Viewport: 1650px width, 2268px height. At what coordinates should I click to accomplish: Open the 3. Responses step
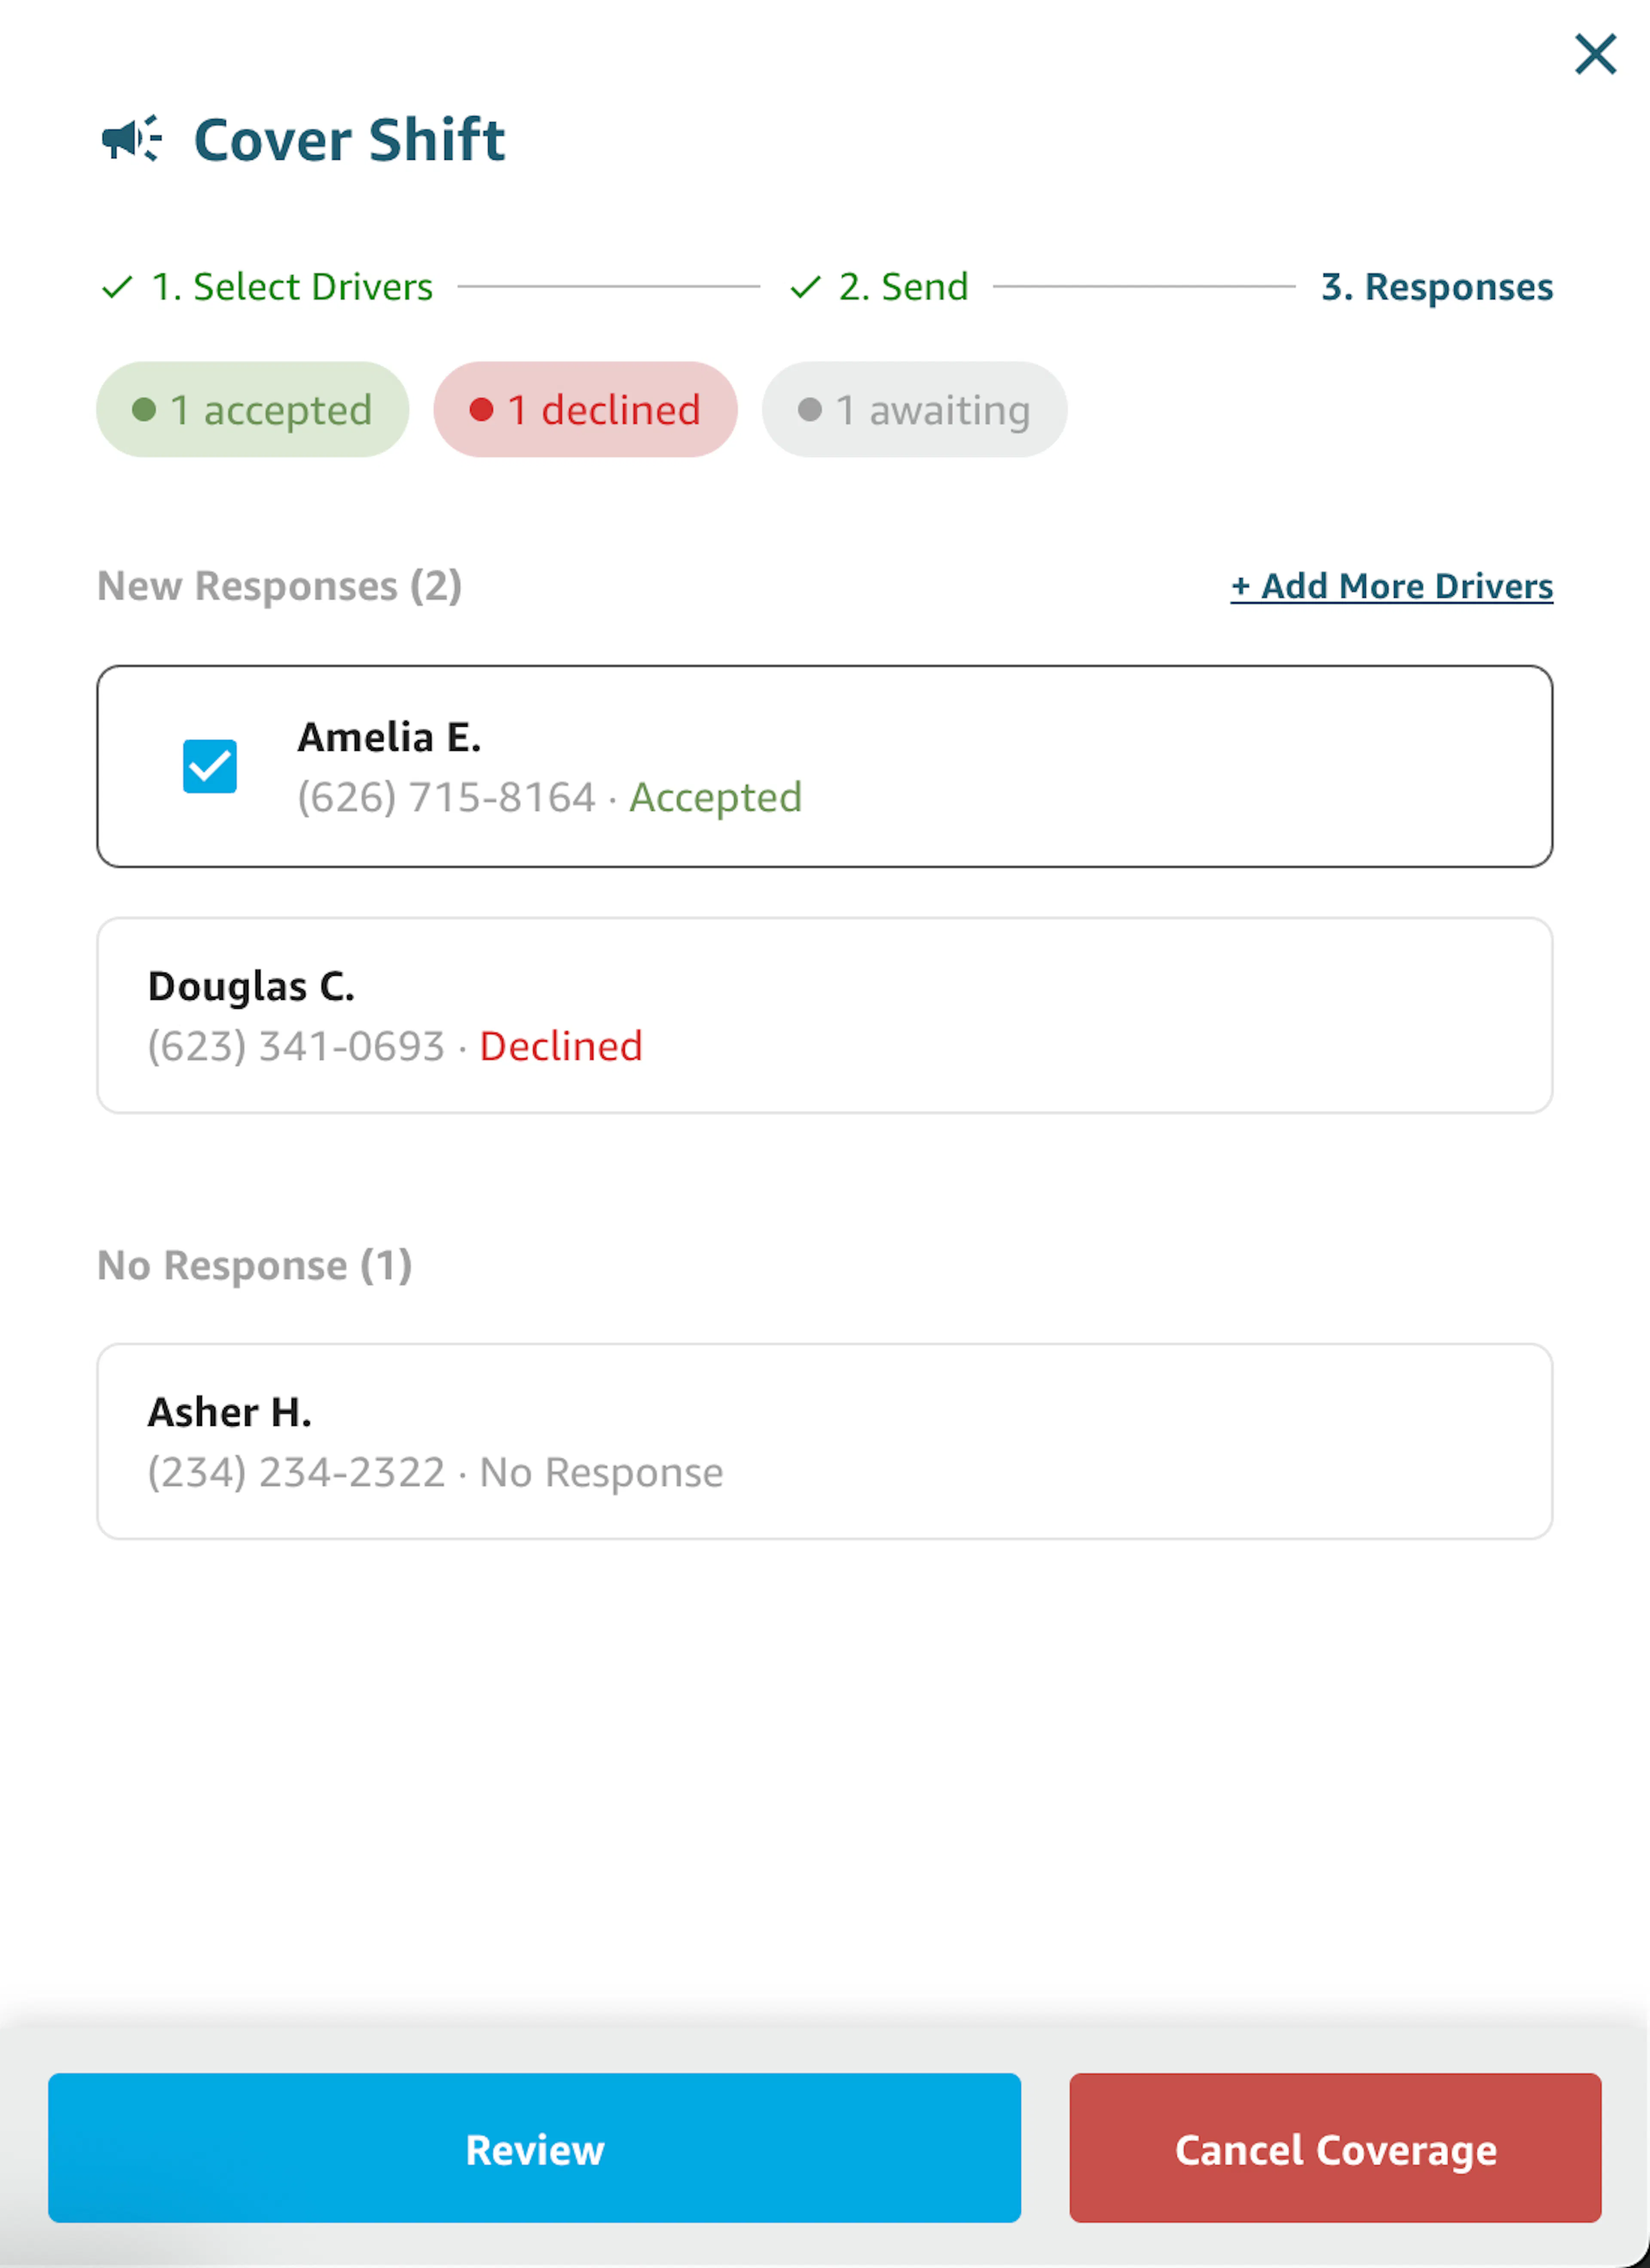(1437, 287)
